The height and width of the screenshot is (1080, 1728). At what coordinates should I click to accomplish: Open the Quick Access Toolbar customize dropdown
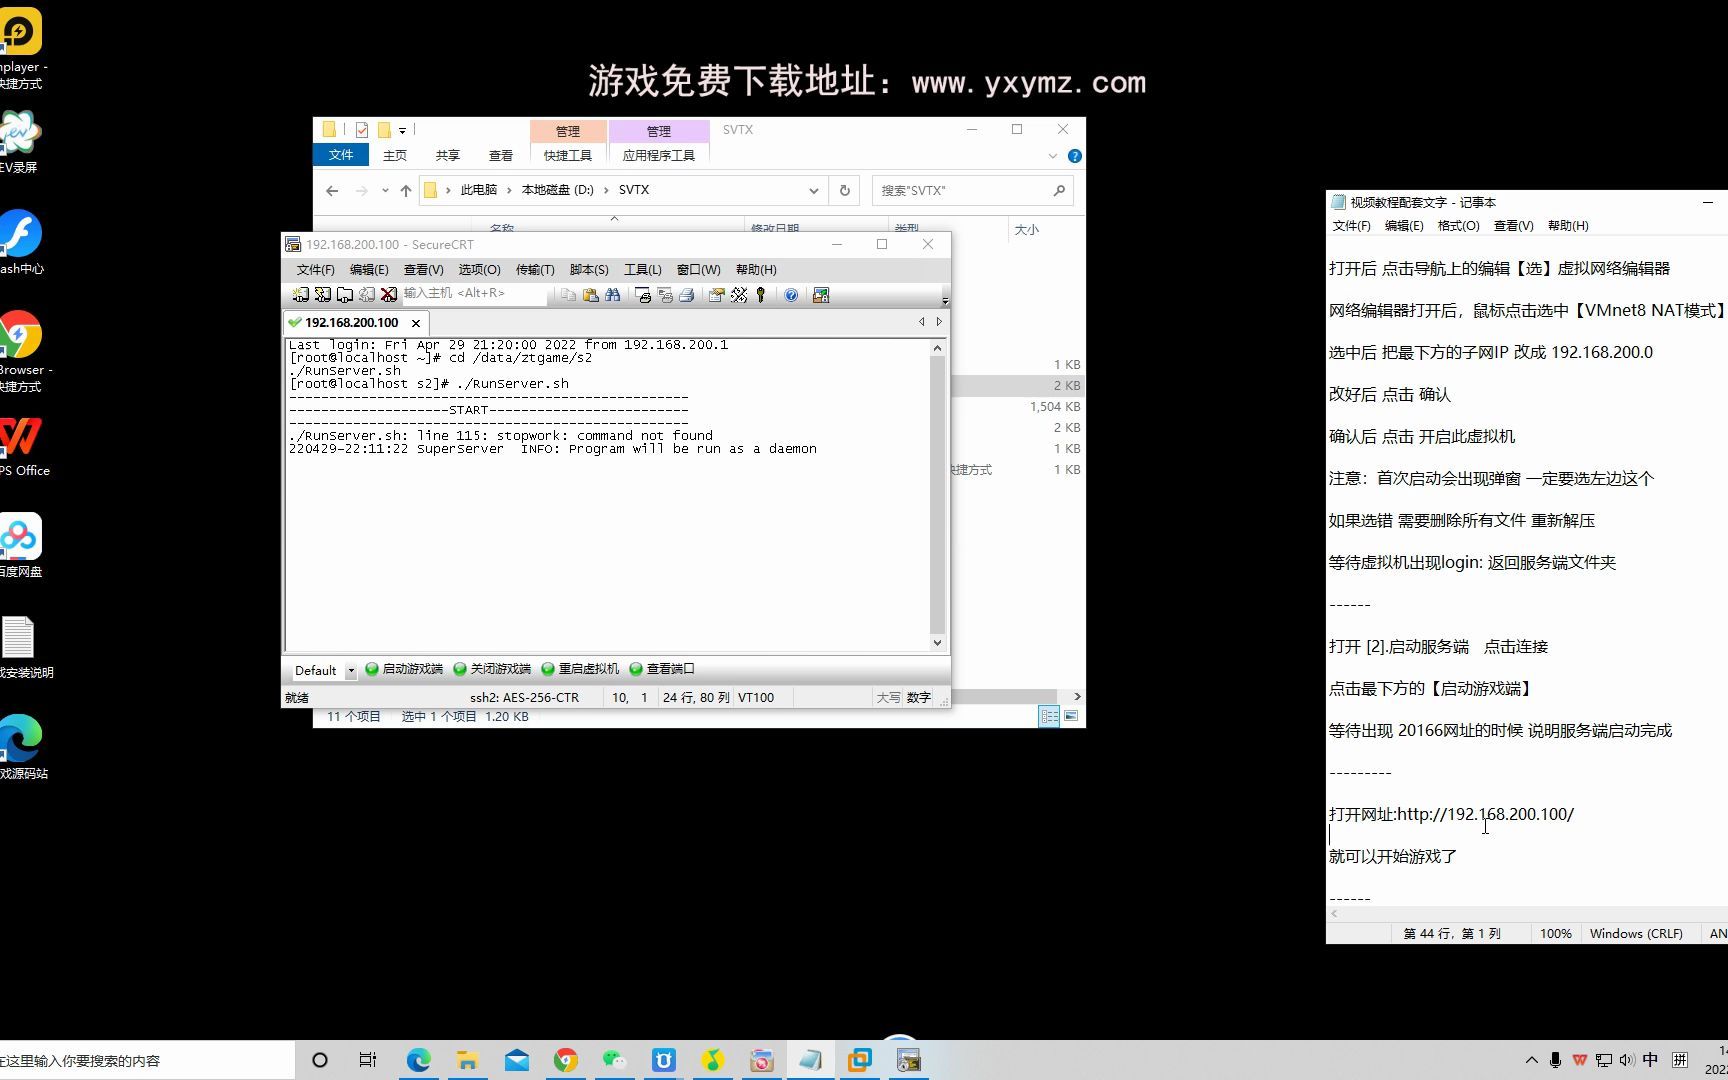tap(402, 130)
